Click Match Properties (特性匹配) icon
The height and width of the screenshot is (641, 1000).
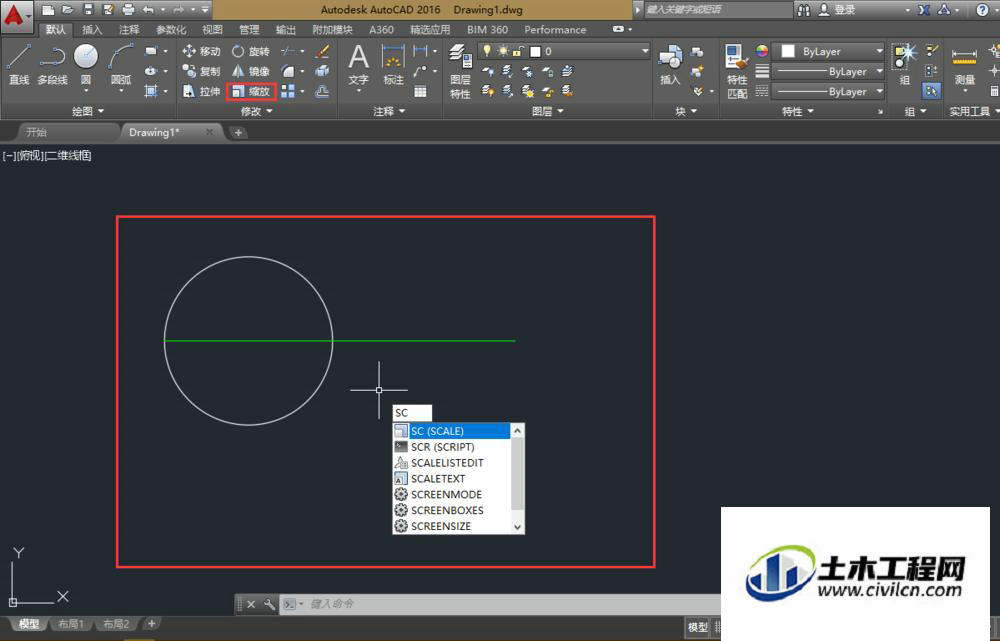point(737,70)
